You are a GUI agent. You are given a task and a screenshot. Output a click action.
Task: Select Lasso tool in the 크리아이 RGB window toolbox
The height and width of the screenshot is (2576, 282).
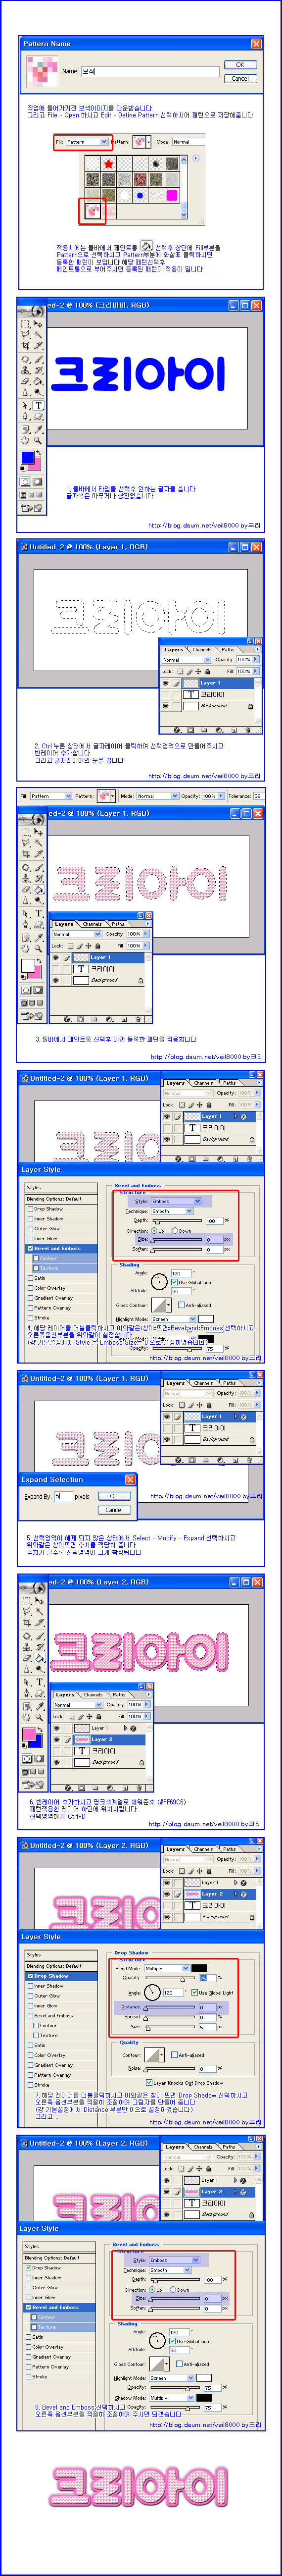coord(25,334)
